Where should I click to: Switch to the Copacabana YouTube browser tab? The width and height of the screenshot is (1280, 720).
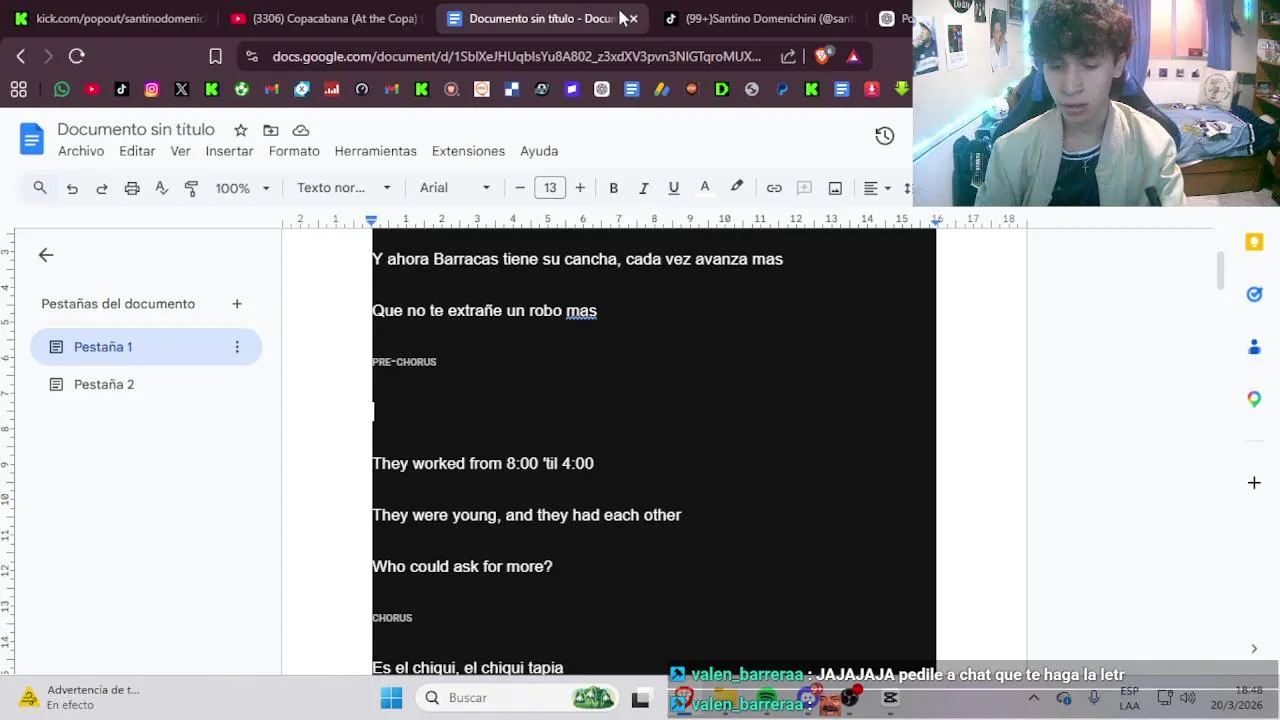pos(325,18)
